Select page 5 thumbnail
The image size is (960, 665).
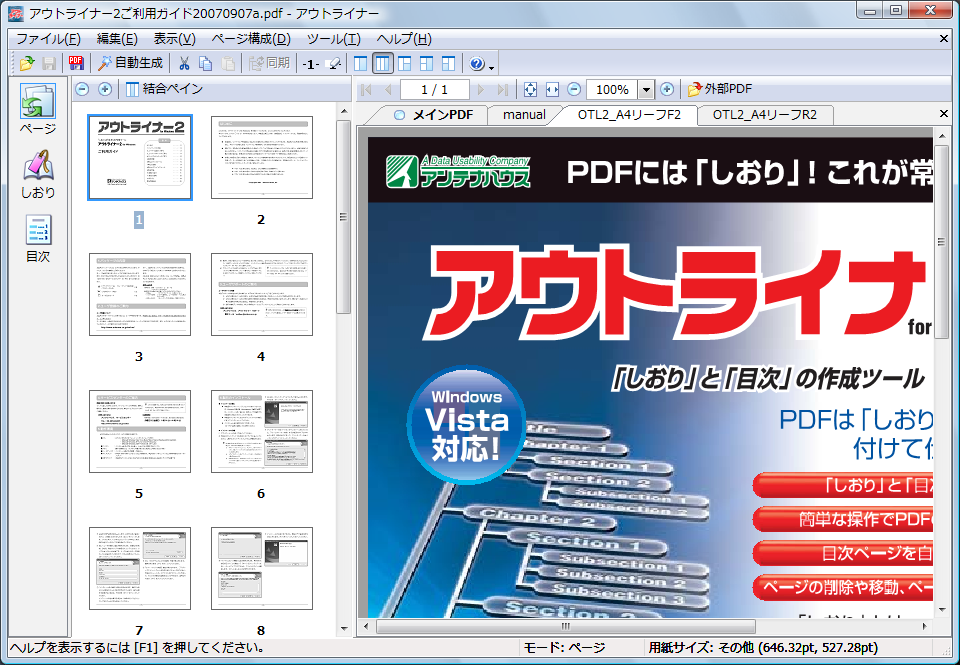click(x=140, y=432)
